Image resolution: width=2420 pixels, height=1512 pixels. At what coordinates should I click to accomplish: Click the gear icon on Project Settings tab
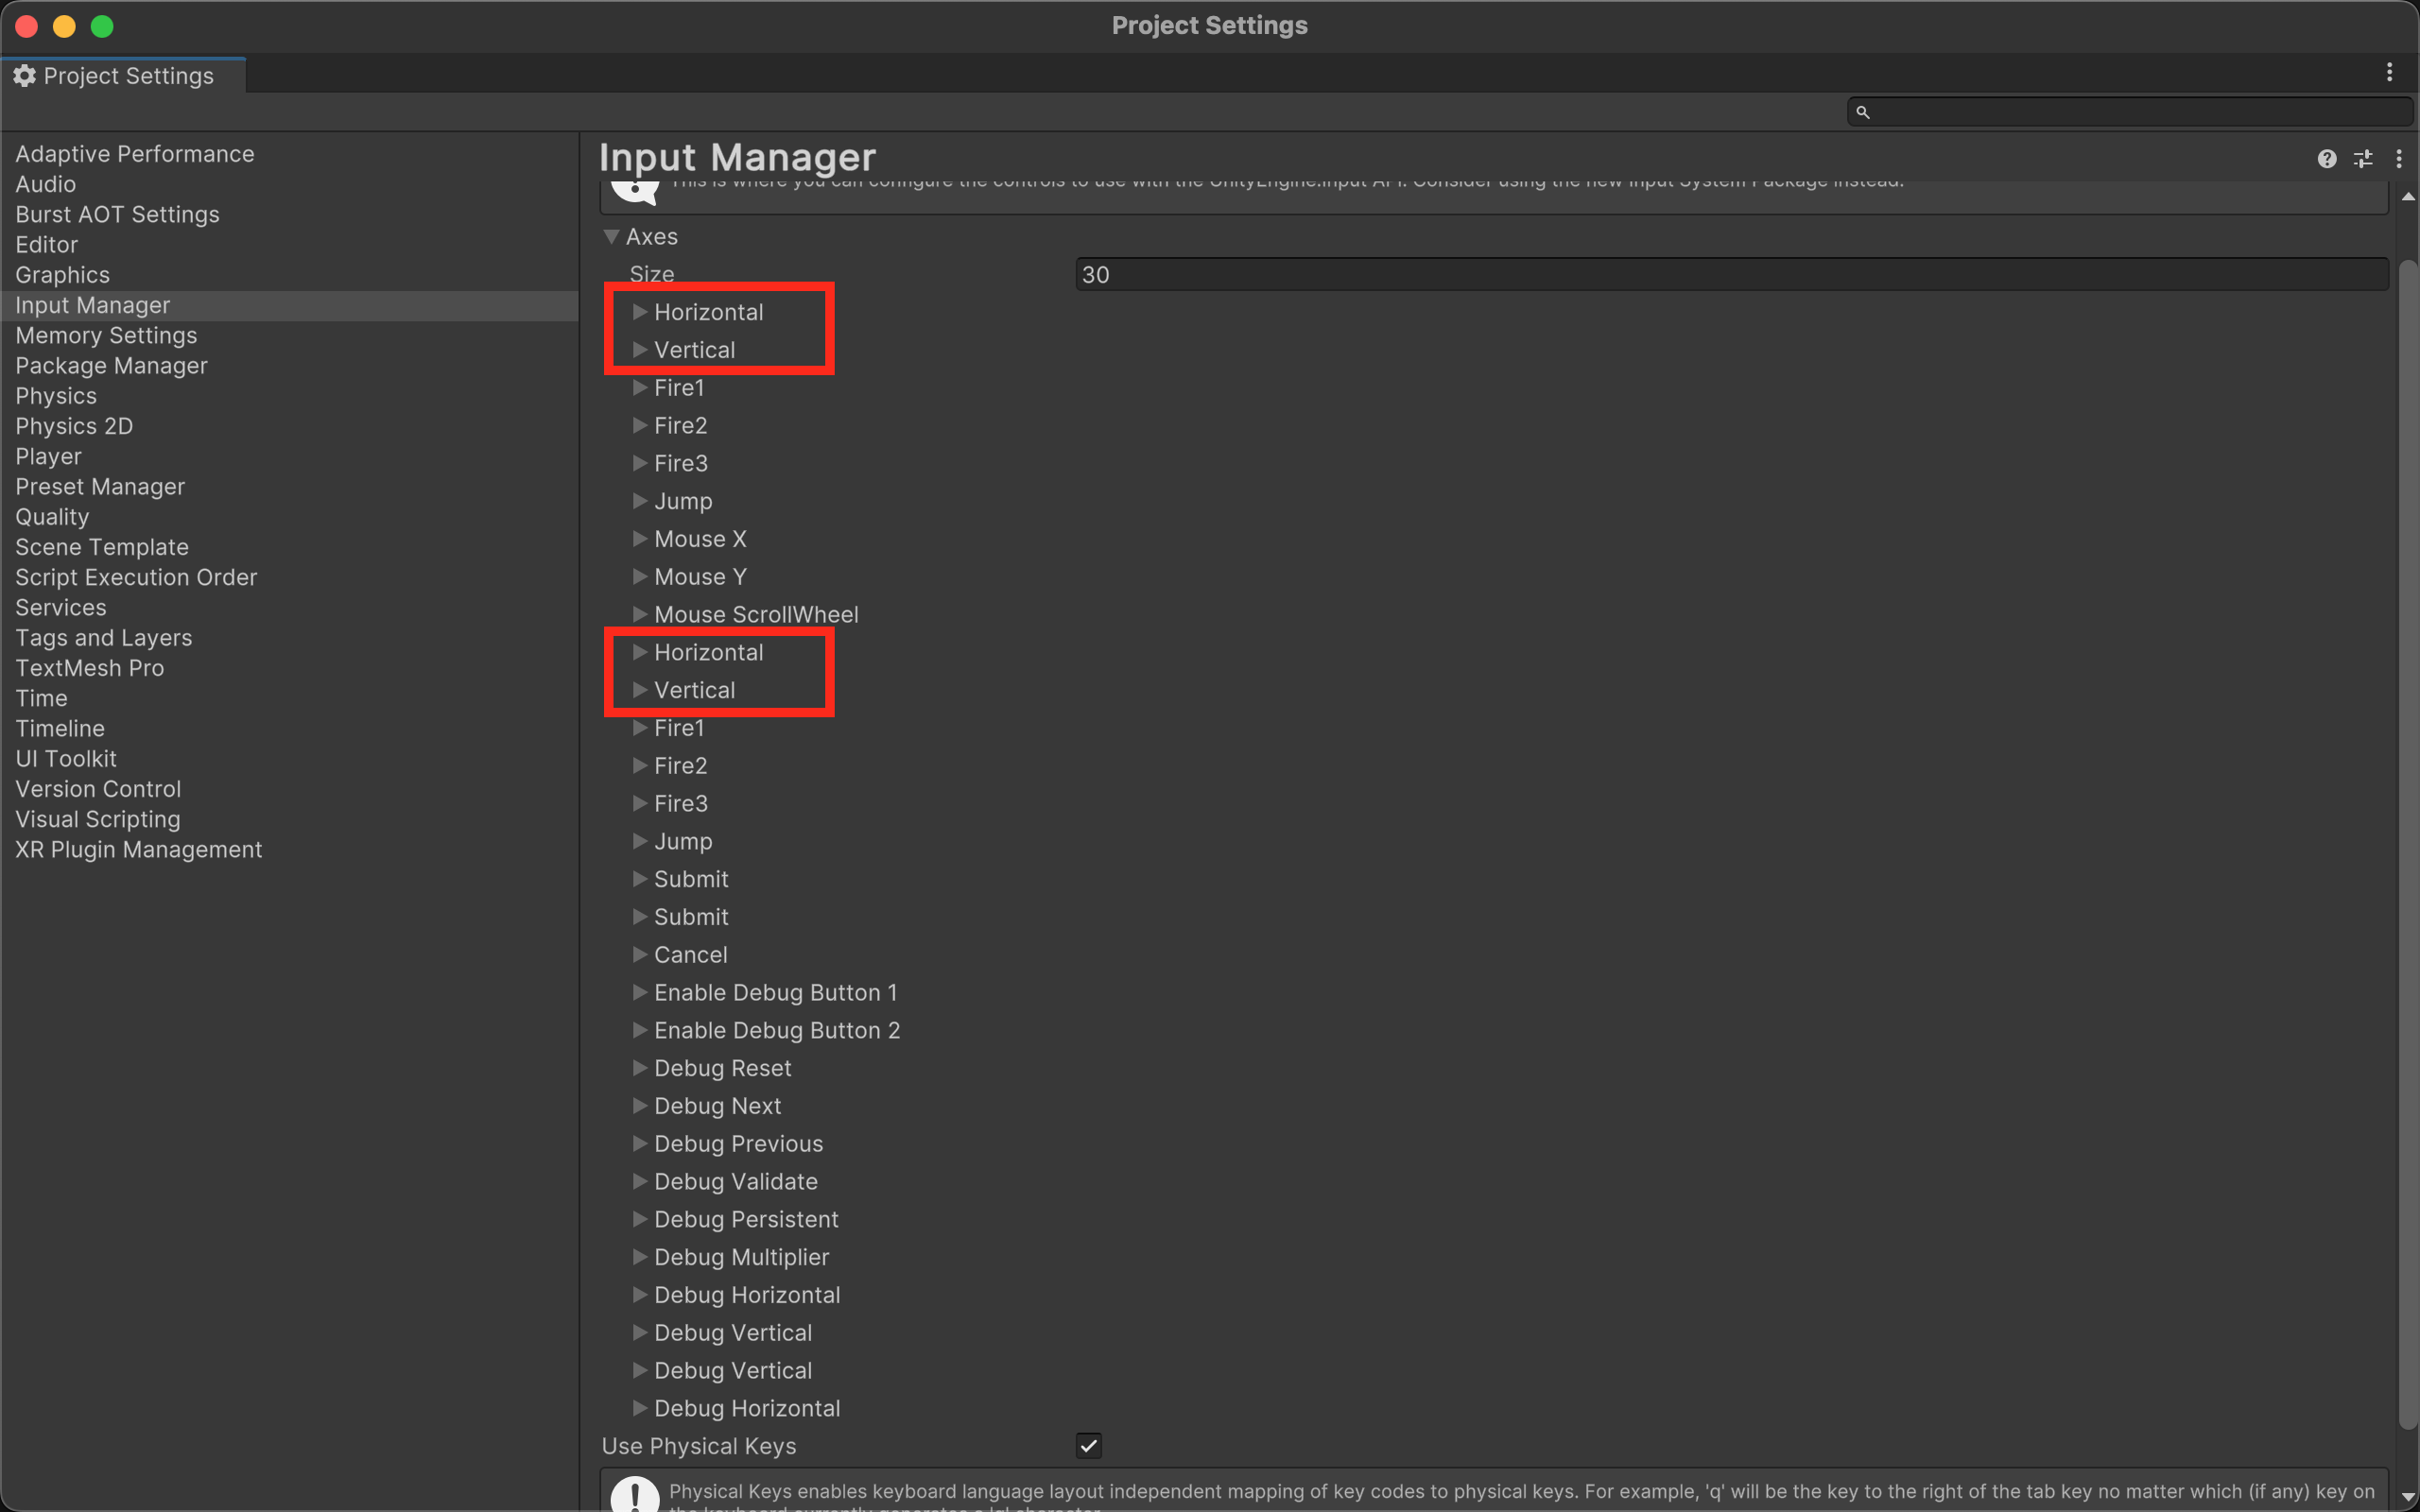[25, 75]
